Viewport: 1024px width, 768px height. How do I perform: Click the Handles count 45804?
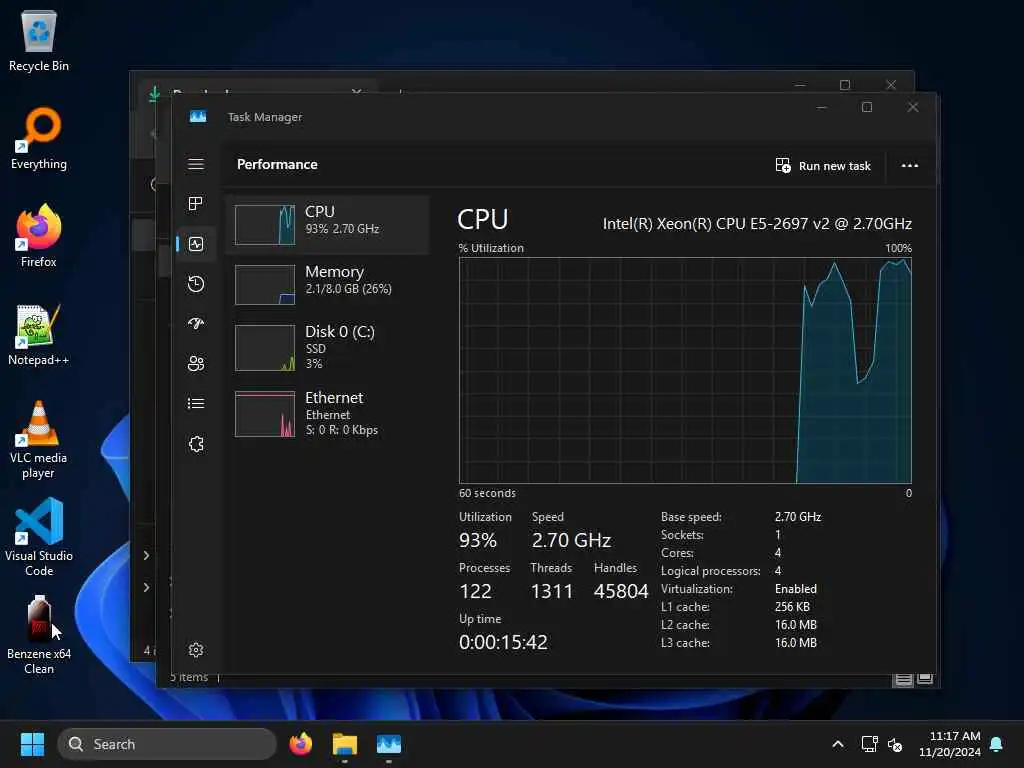(x=621, y=591)
